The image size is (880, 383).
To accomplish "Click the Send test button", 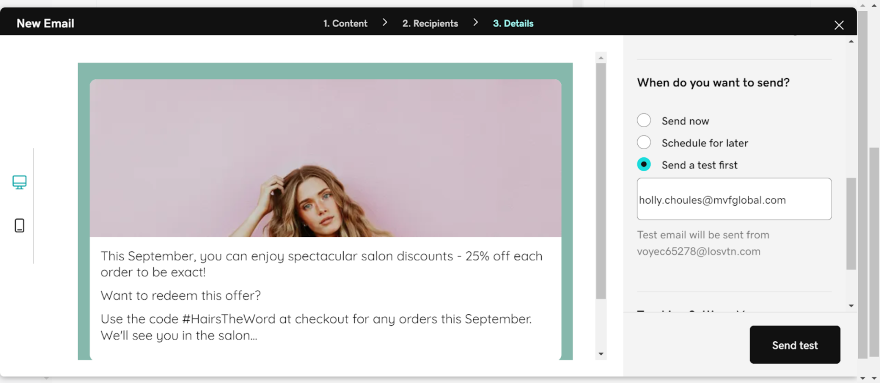I will (795, 345).
